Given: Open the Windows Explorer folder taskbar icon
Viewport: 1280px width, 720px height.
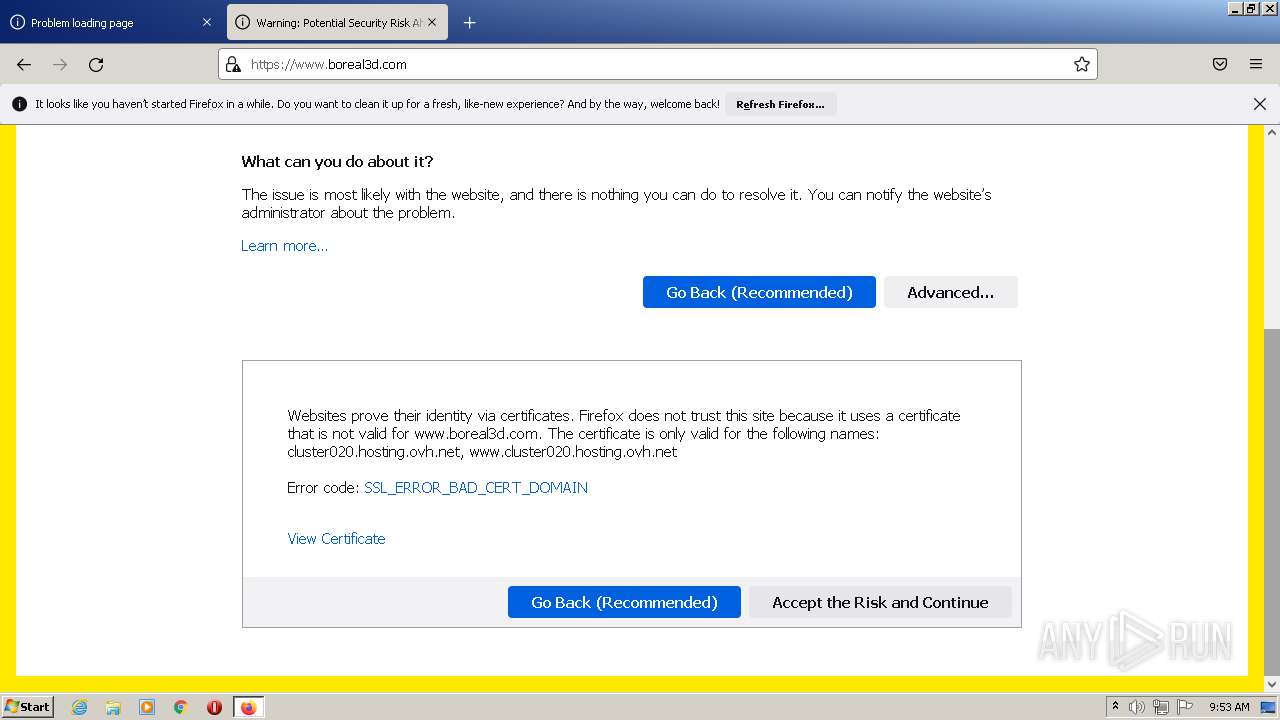Looking at the screenshot, I should tap(113, 707).
